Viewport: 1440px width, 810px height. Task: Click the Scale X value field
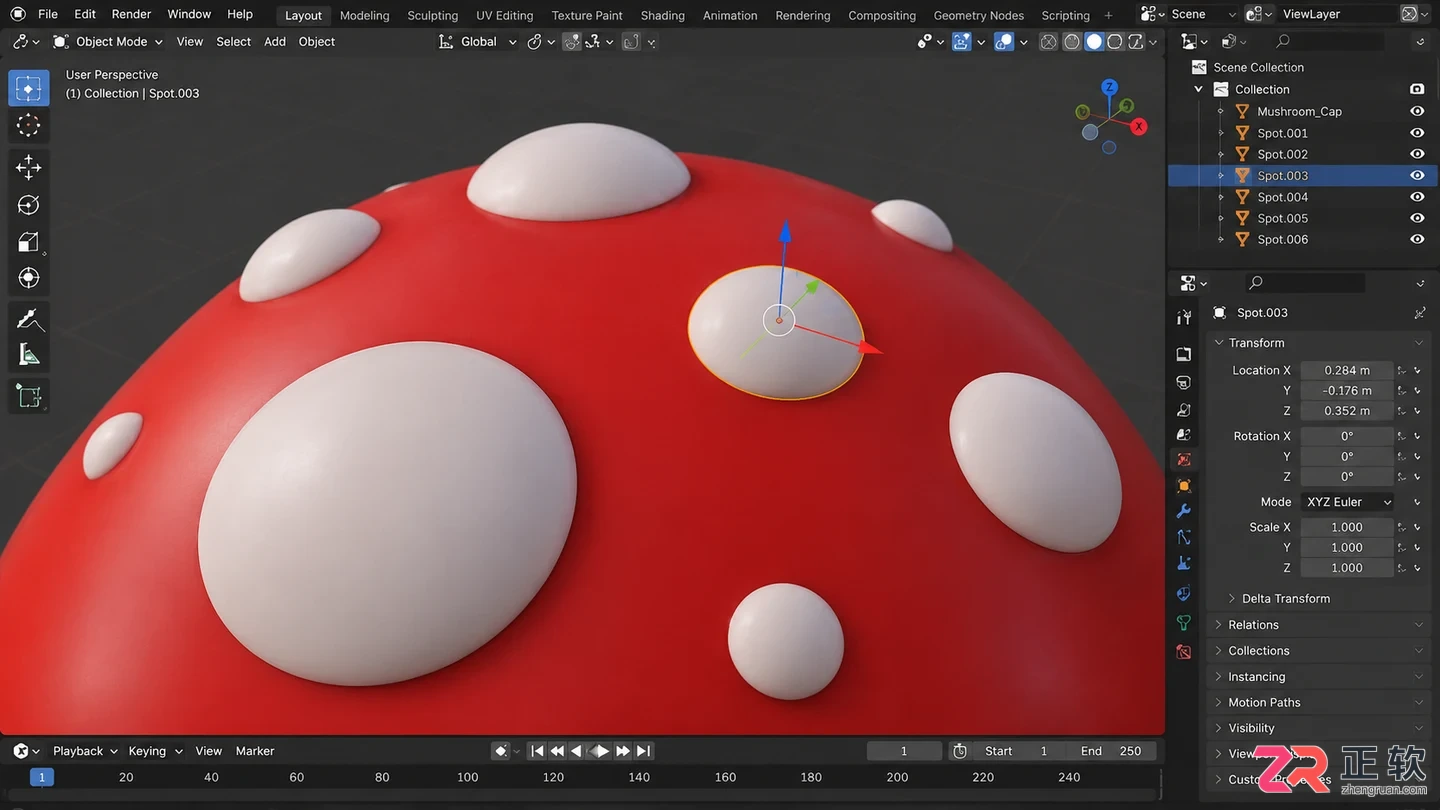[x=1347, y=527]
